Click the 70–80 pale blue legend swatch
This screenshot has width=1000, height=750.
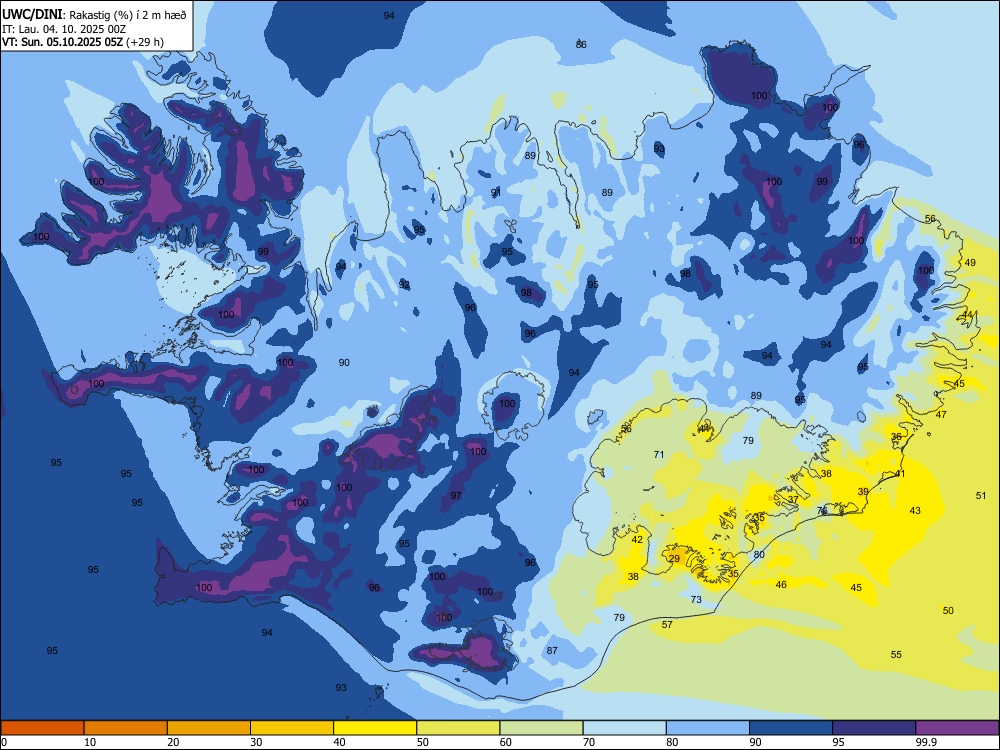click(624, 728)
